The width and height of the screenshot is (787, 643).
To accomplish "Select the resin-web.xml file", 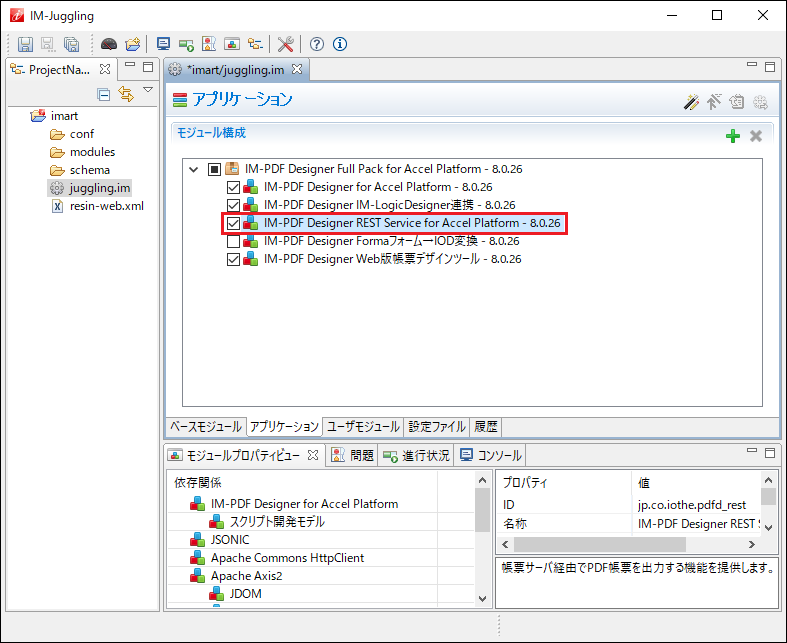I will click(x=106, y=206).
